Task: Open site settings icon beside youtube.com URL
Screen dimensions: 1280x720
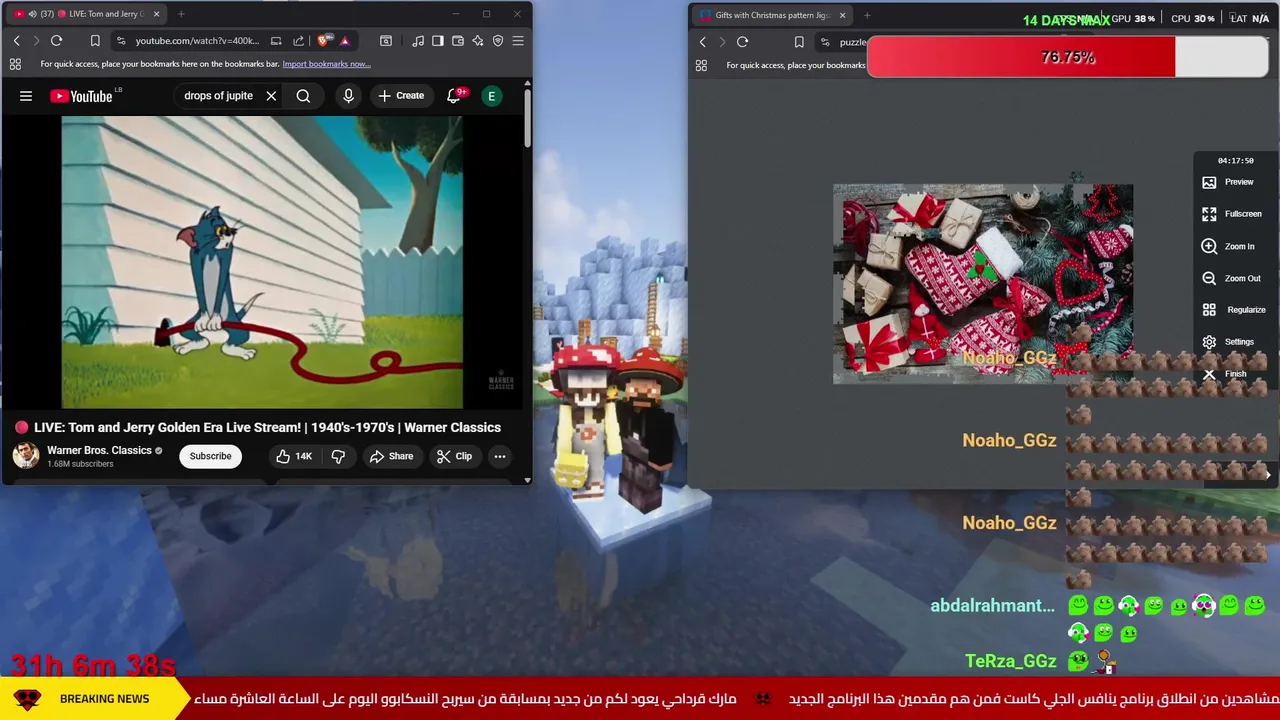Action: (x=121, y=41)
